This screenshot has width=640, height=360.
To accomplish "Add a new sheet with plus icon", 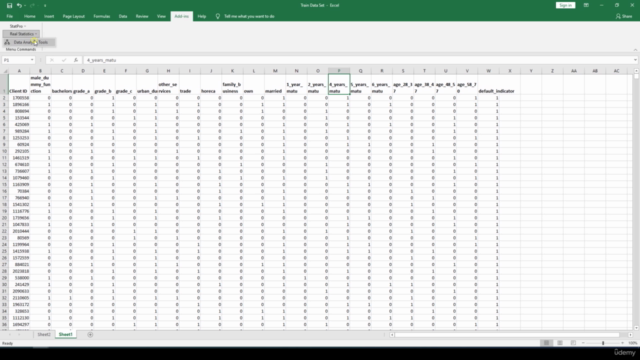I will 90,335.
